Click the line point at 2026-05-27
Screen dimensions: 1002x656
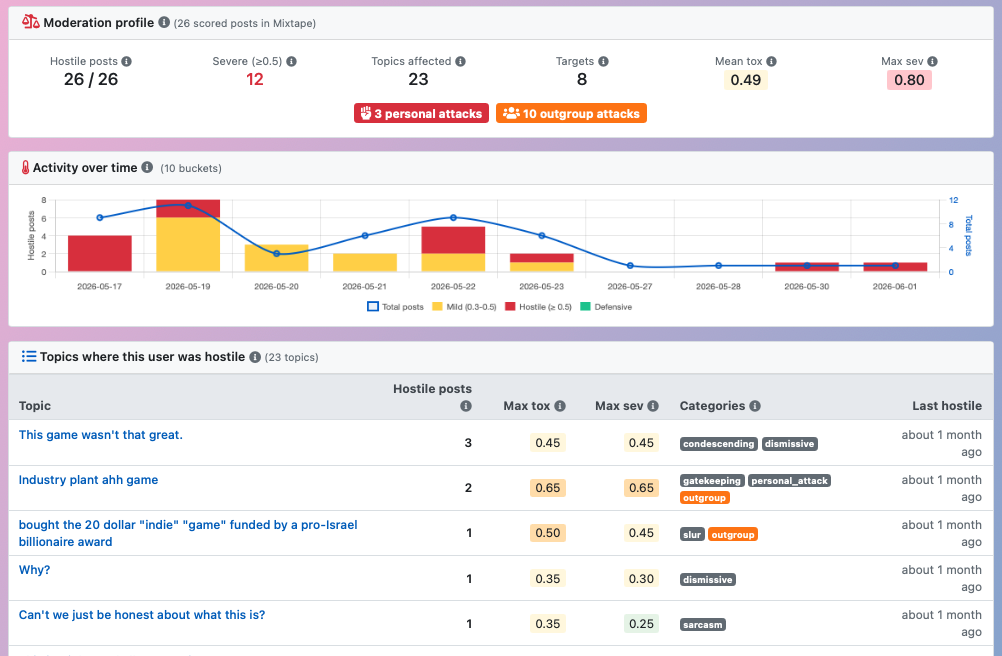pyautogui.click(x=630, y=266)
